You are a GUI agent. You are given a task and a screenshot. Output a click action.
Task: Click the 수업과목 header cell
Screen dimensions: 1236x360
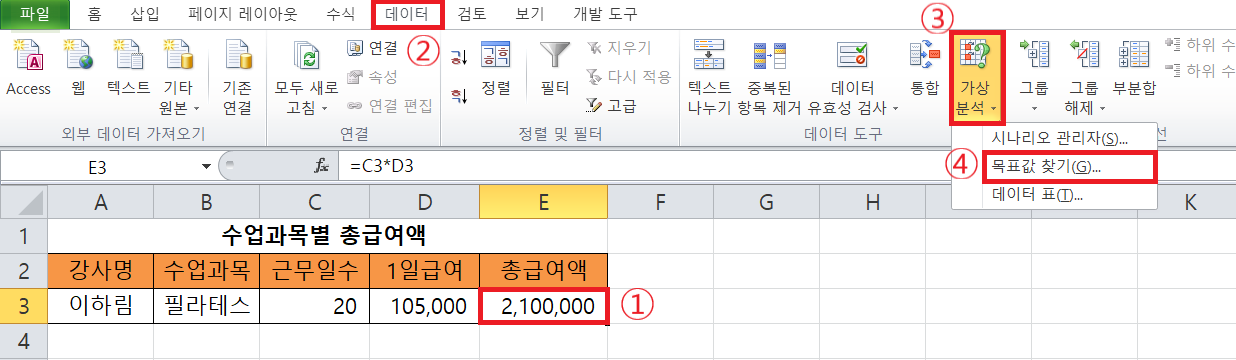(206, 270)
